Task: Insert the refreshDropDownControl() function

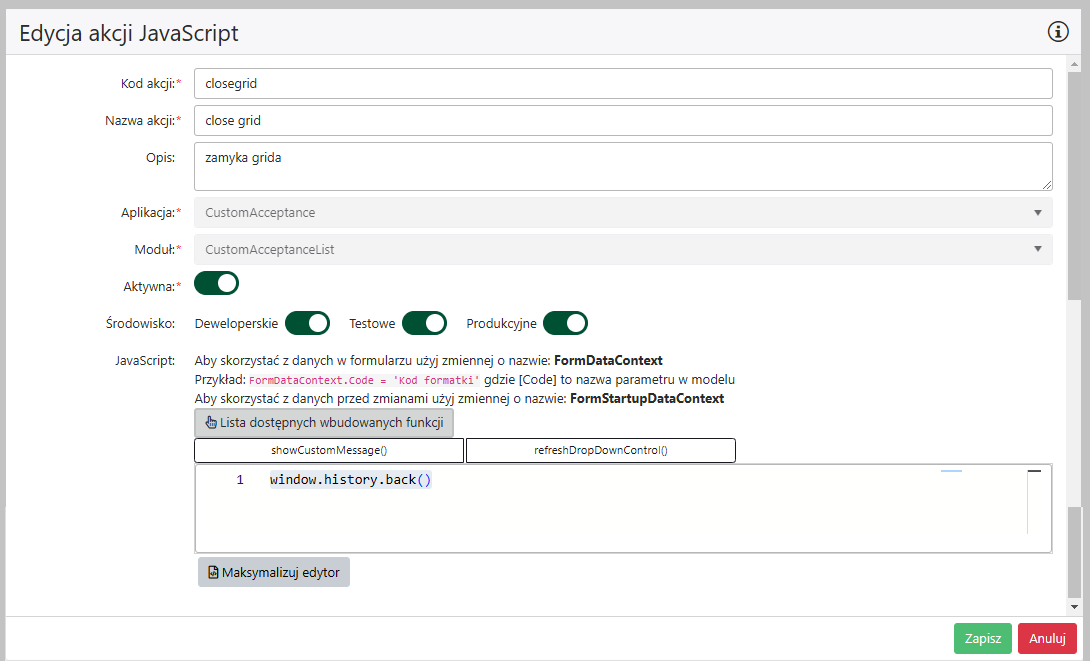Action: pos(600,451)
